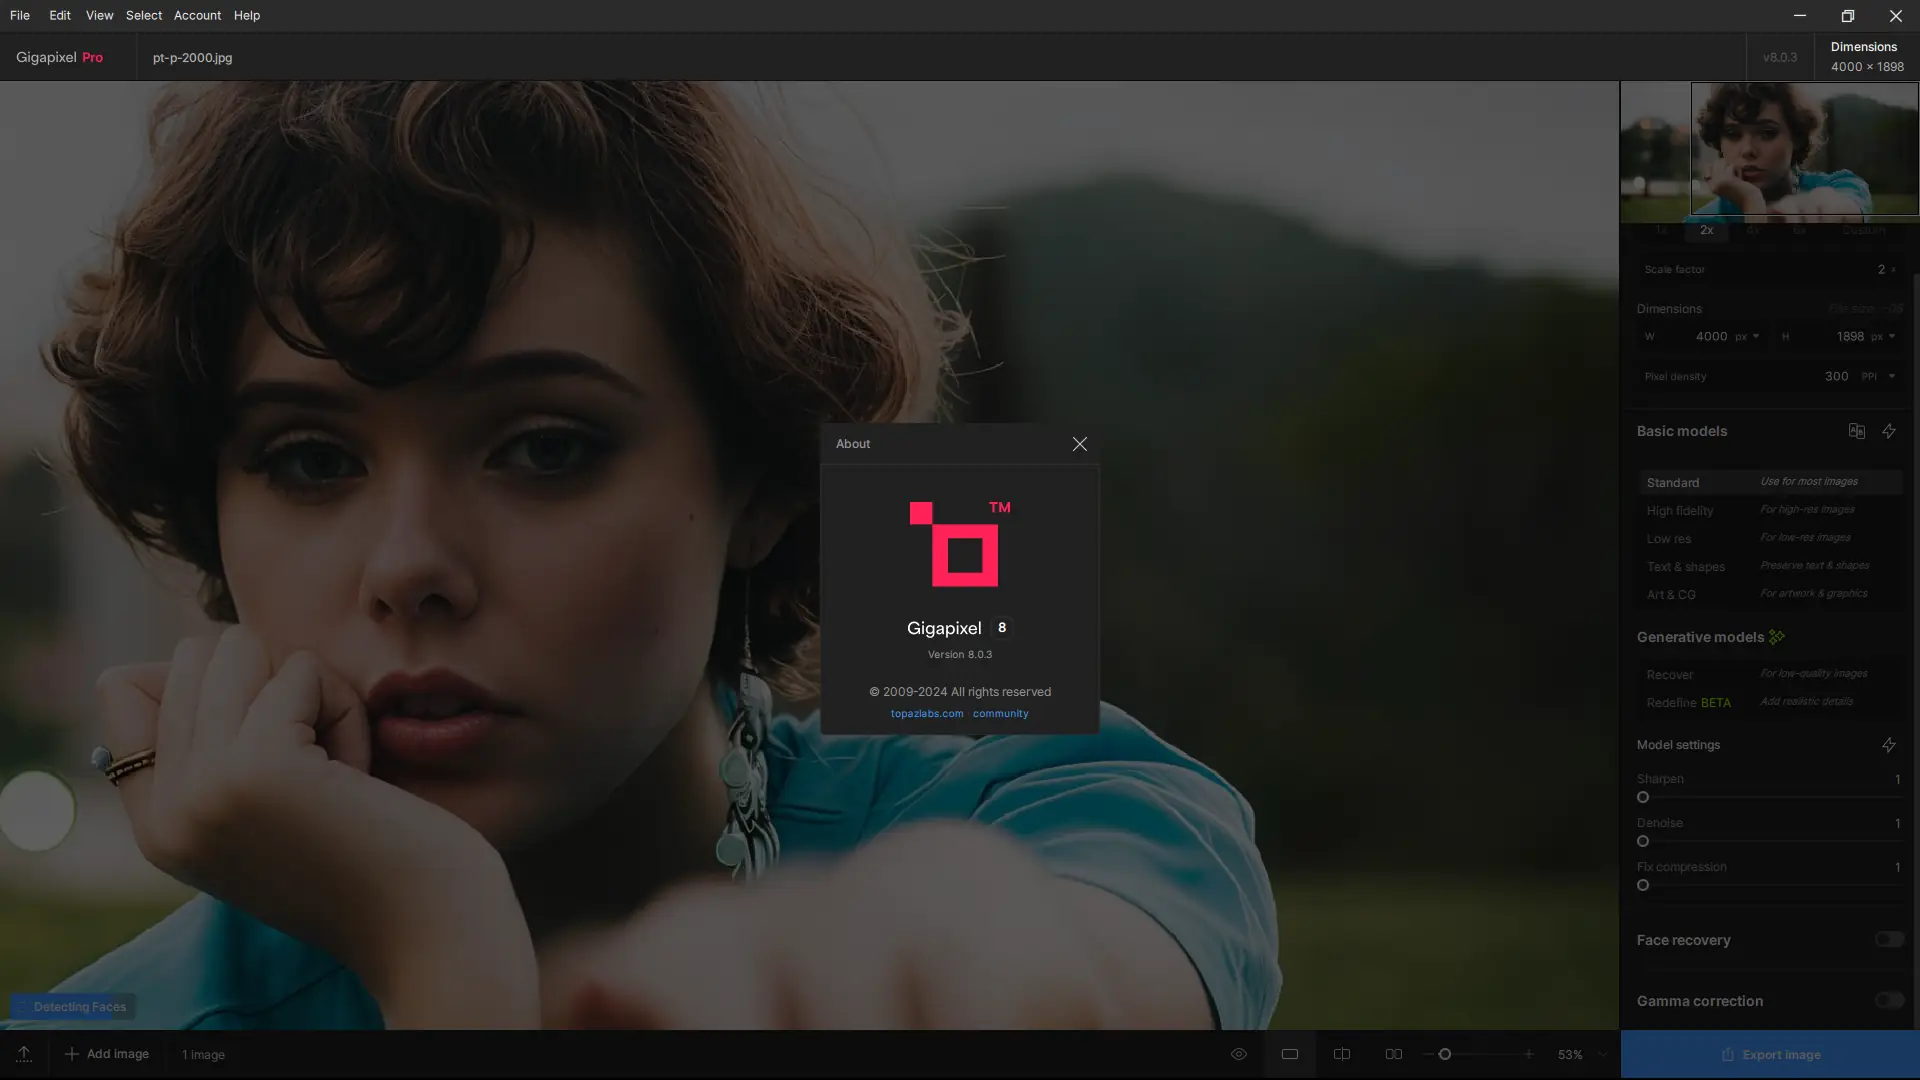1920x1080 pixels.
Task: Switch to side-by-side view layout
Action: click(x=1393, y=1054)
